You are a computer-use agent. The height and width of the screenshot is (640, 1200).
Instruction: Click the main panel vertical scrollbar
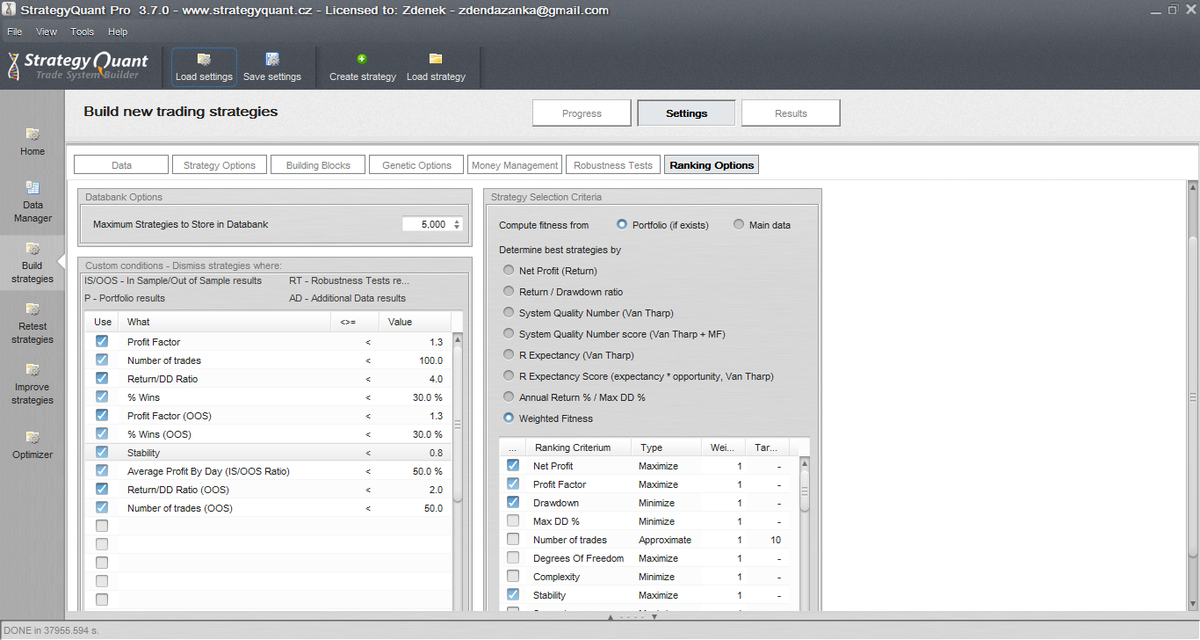[1191, 395]
